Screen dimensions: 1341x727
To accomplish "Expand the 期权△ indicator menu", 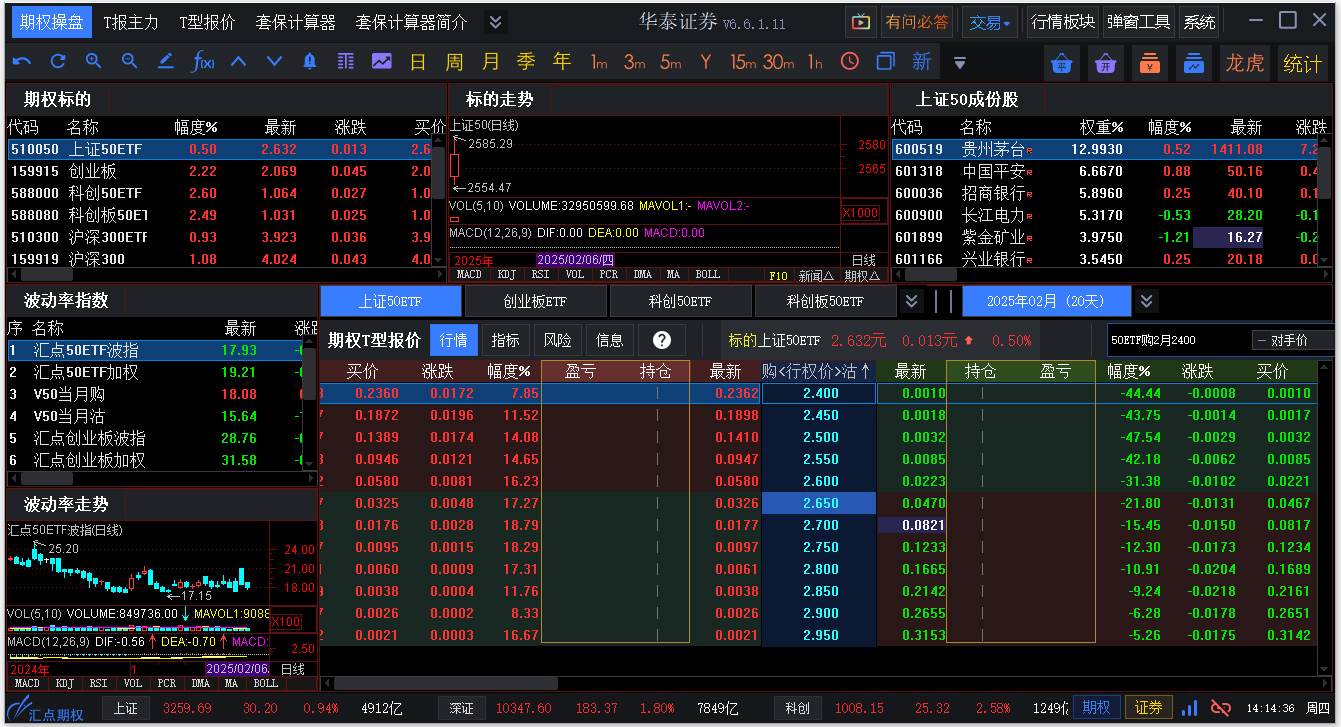I will click(862, 276).
